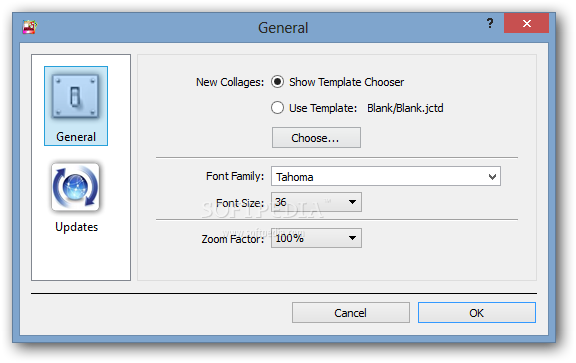The height and width of the screenshot is (363, 576).
Task: Select the General light switch icon
Action: 75,96
